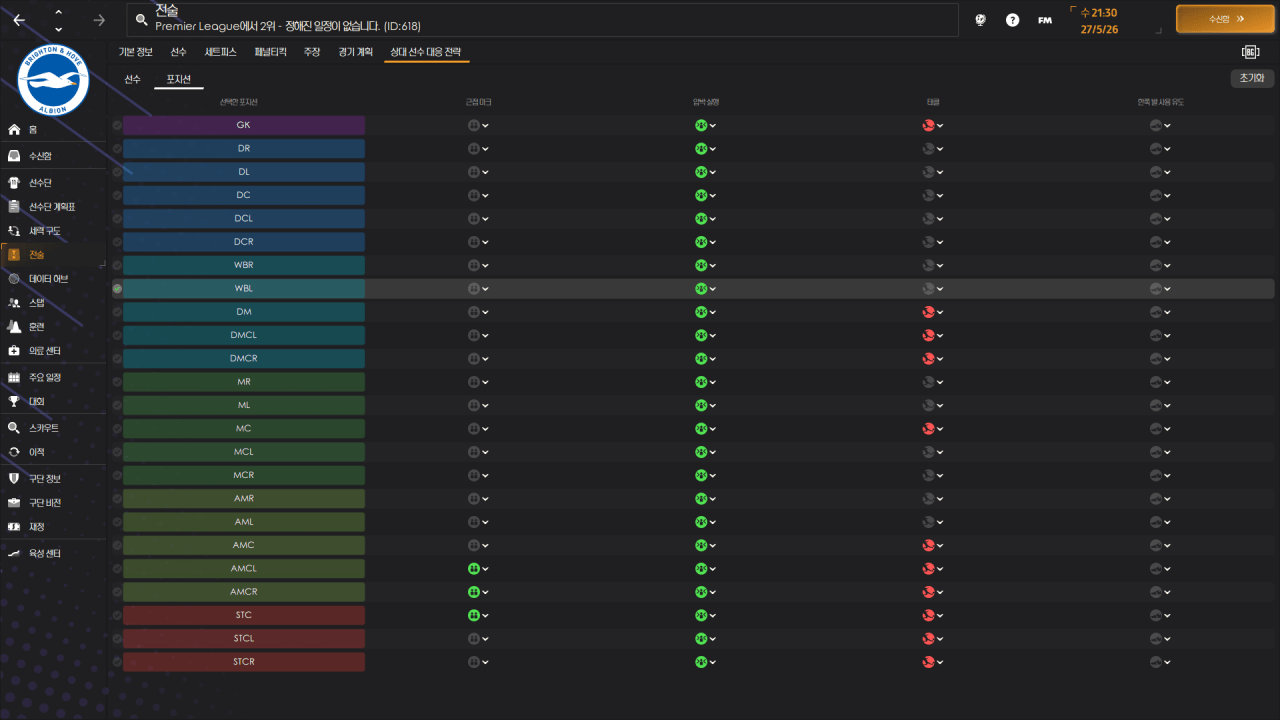
Task: Go forward with the right arrow
Action: [99, 20]
